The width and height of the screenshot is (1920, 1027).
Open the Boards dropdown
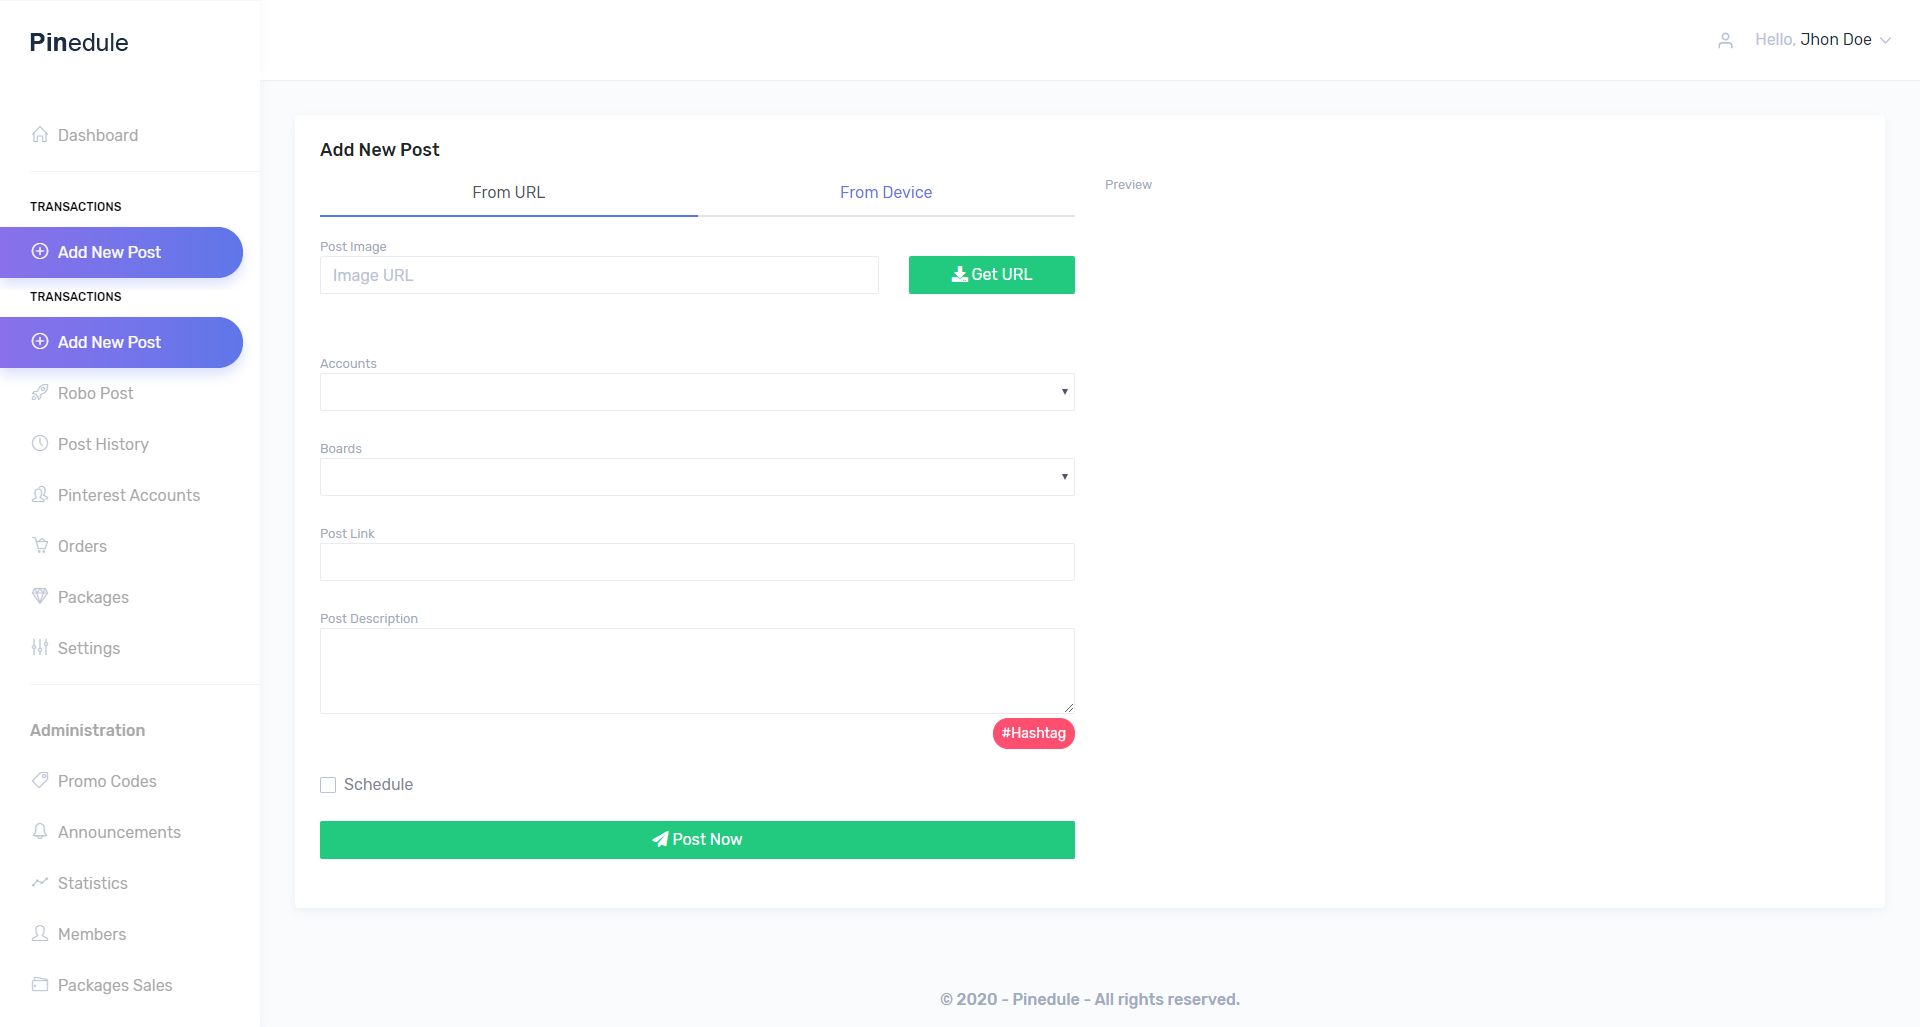pyautogui.click(x=697, y=477)
